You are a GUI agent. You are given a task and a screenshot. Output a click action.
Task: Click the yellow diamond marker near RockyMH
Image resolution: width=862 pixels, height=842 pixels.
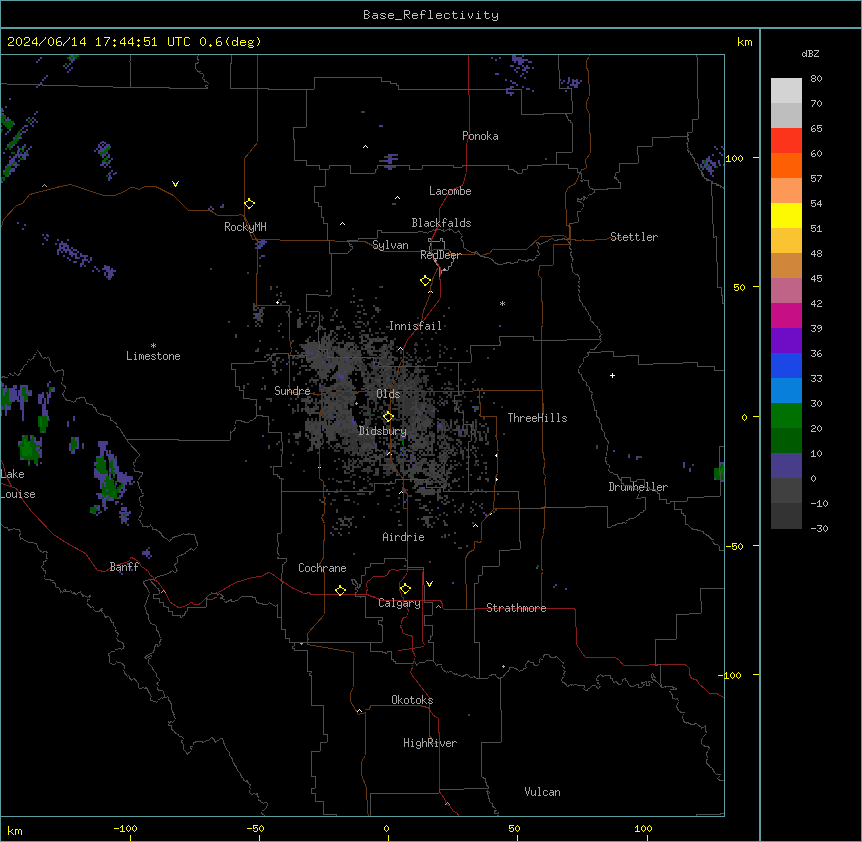[250, 204]
